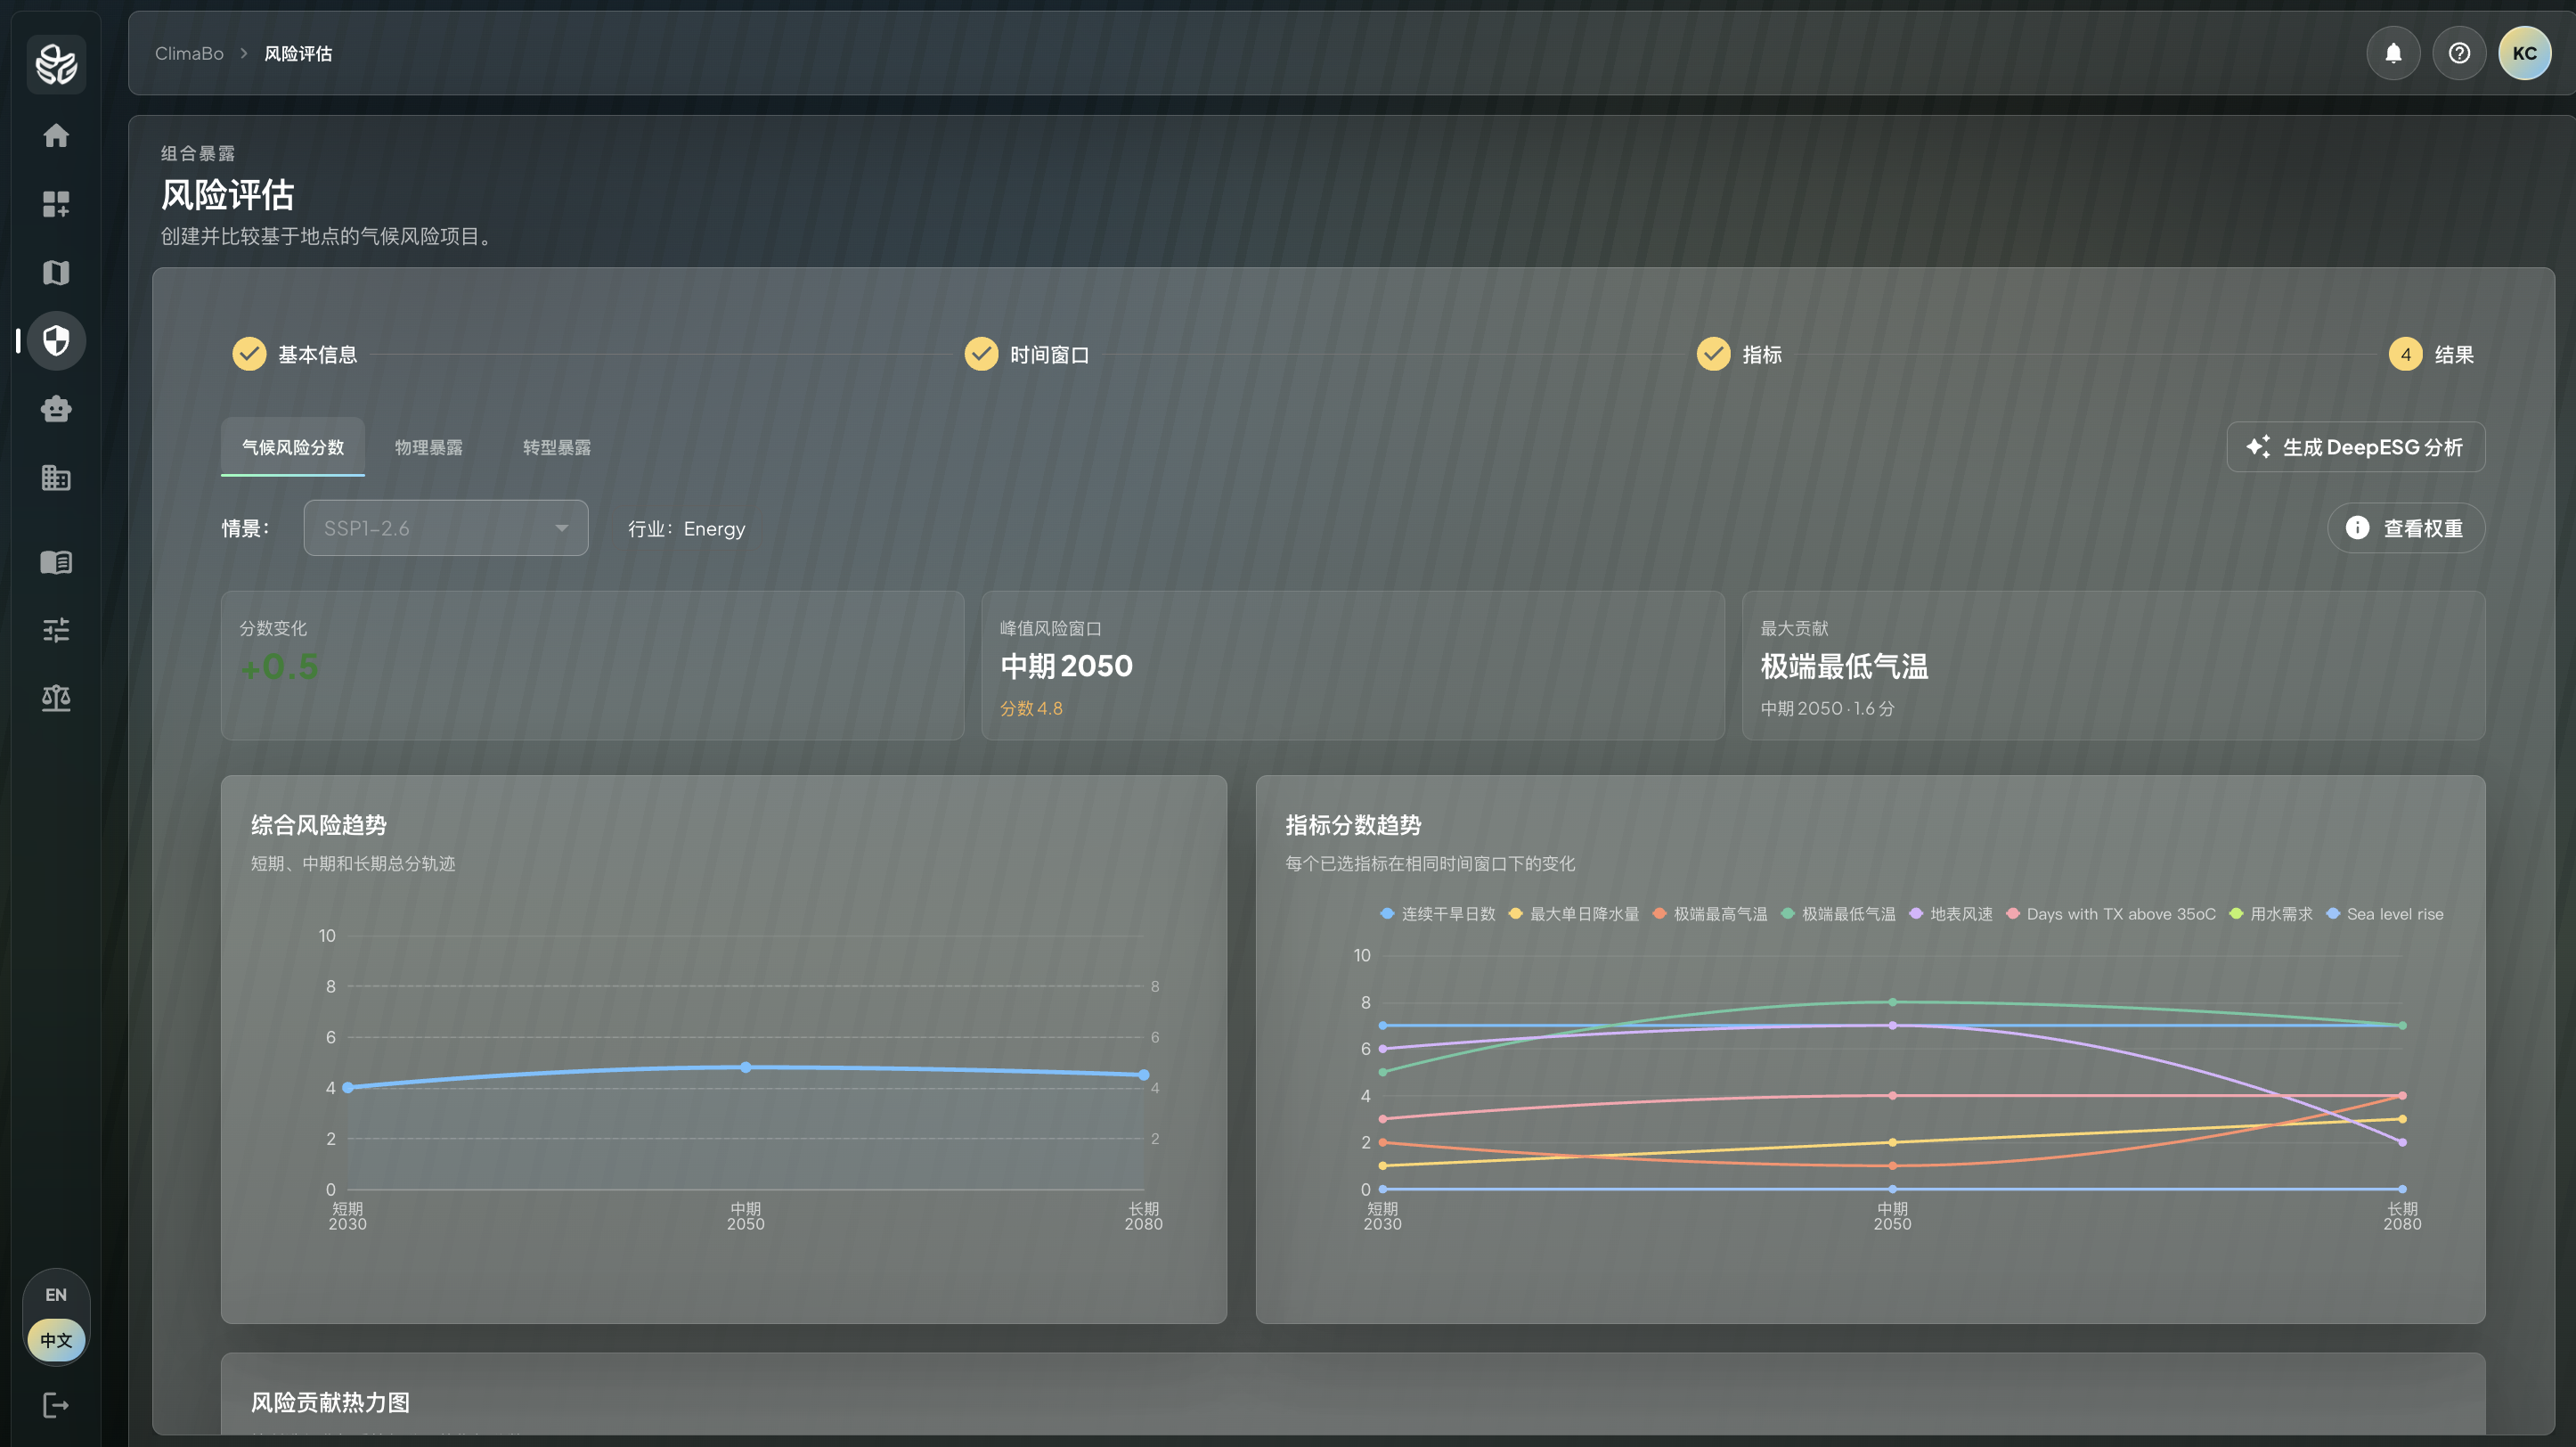This screenshot has height=1447, width=2576.
Task: Open the dashboard widgets sidebar icon
Action: 56,204
